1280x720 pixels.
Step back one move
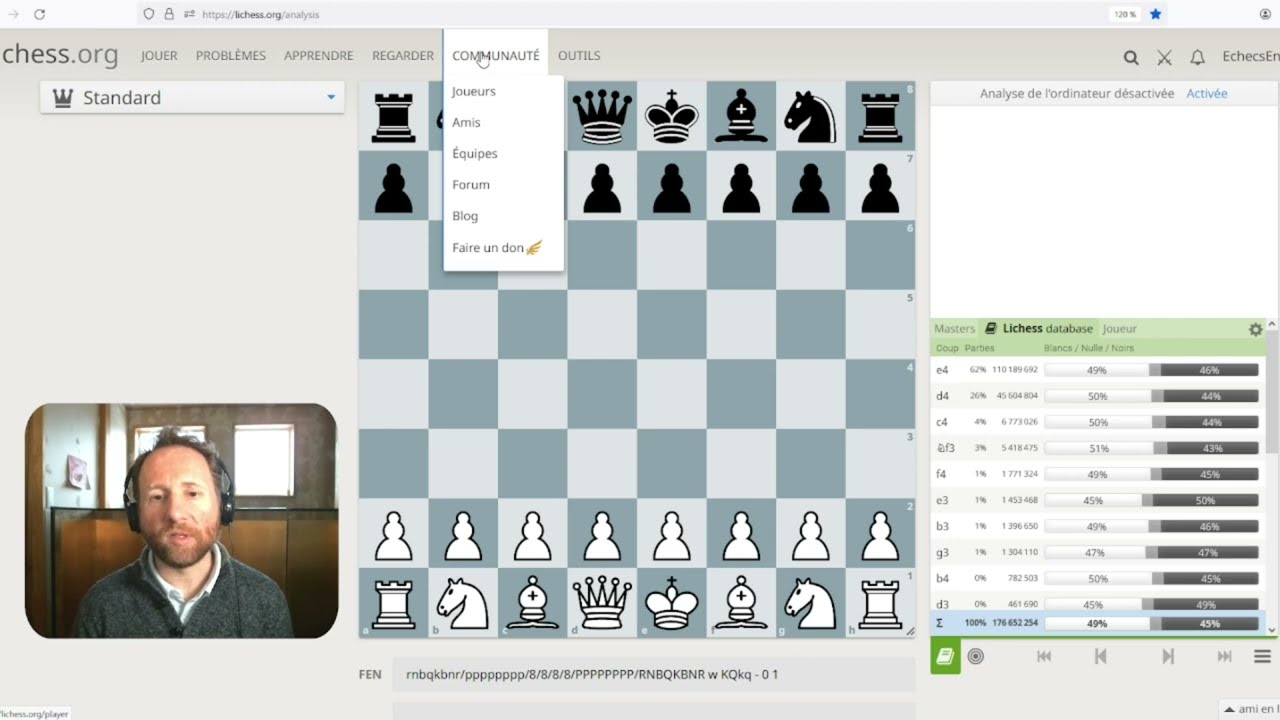pyautogui.click(x=1101, y=656)
